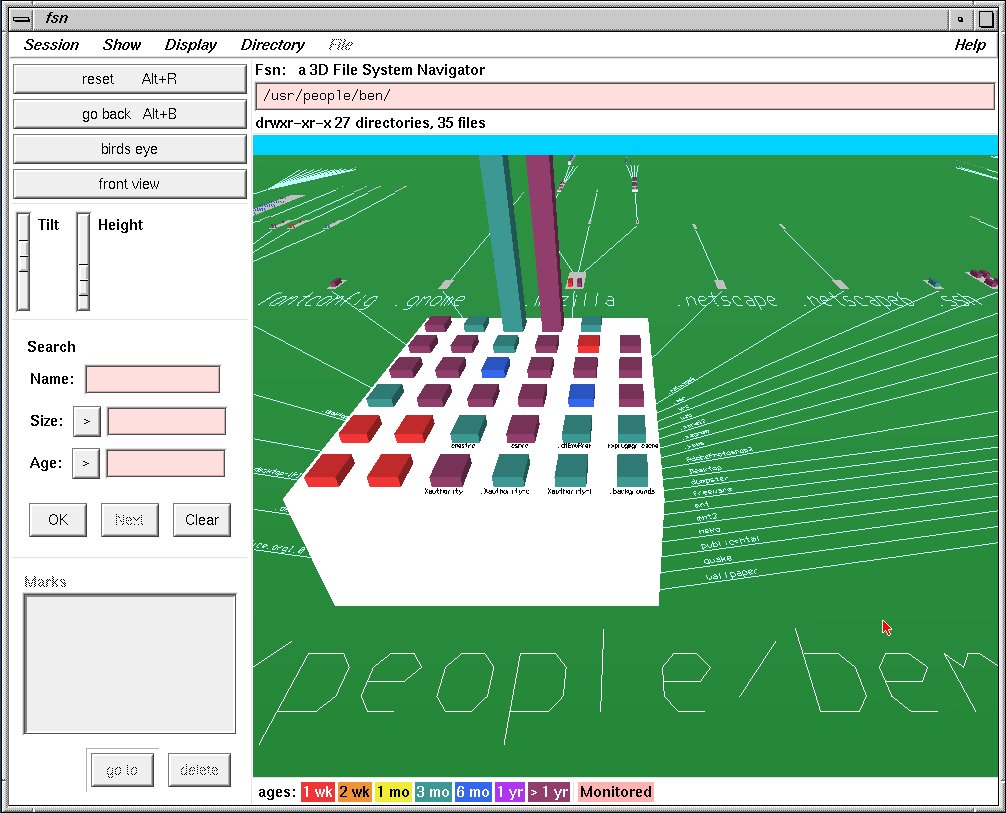1006x813 pixels.
Task: Follow the neko directory line label
Action: coord(710,531)
